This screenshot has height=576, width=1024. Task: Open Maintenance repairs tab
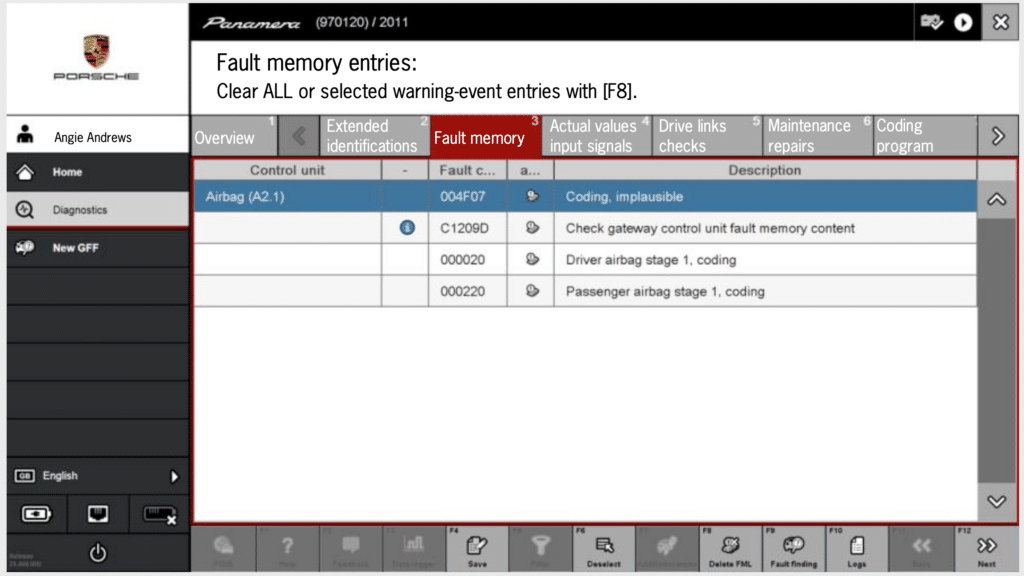point(817,136)
